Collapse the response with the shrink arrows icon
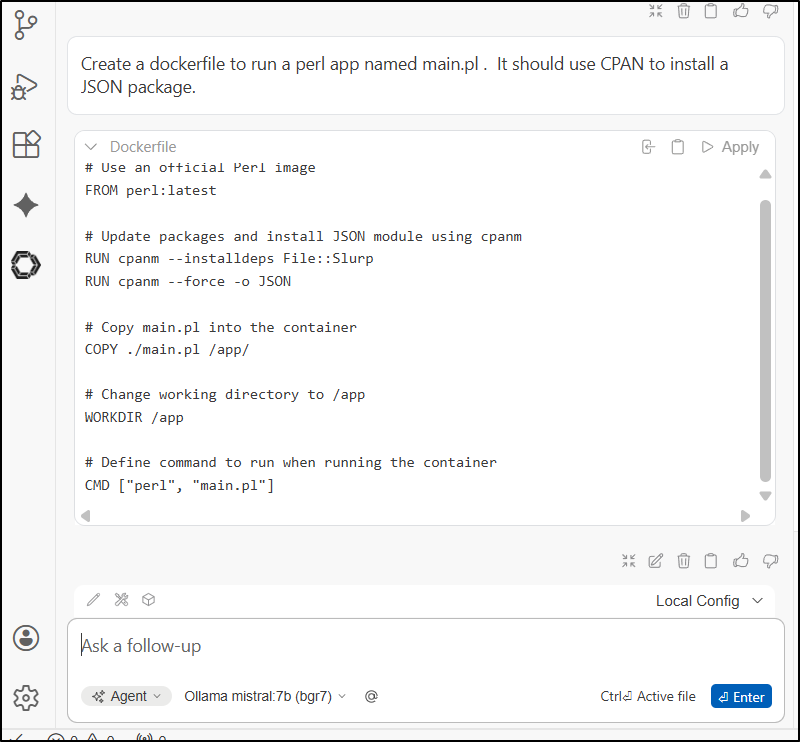Image resolution: width=800 pixels, height=742 pixels. click(x=628, y=560)
